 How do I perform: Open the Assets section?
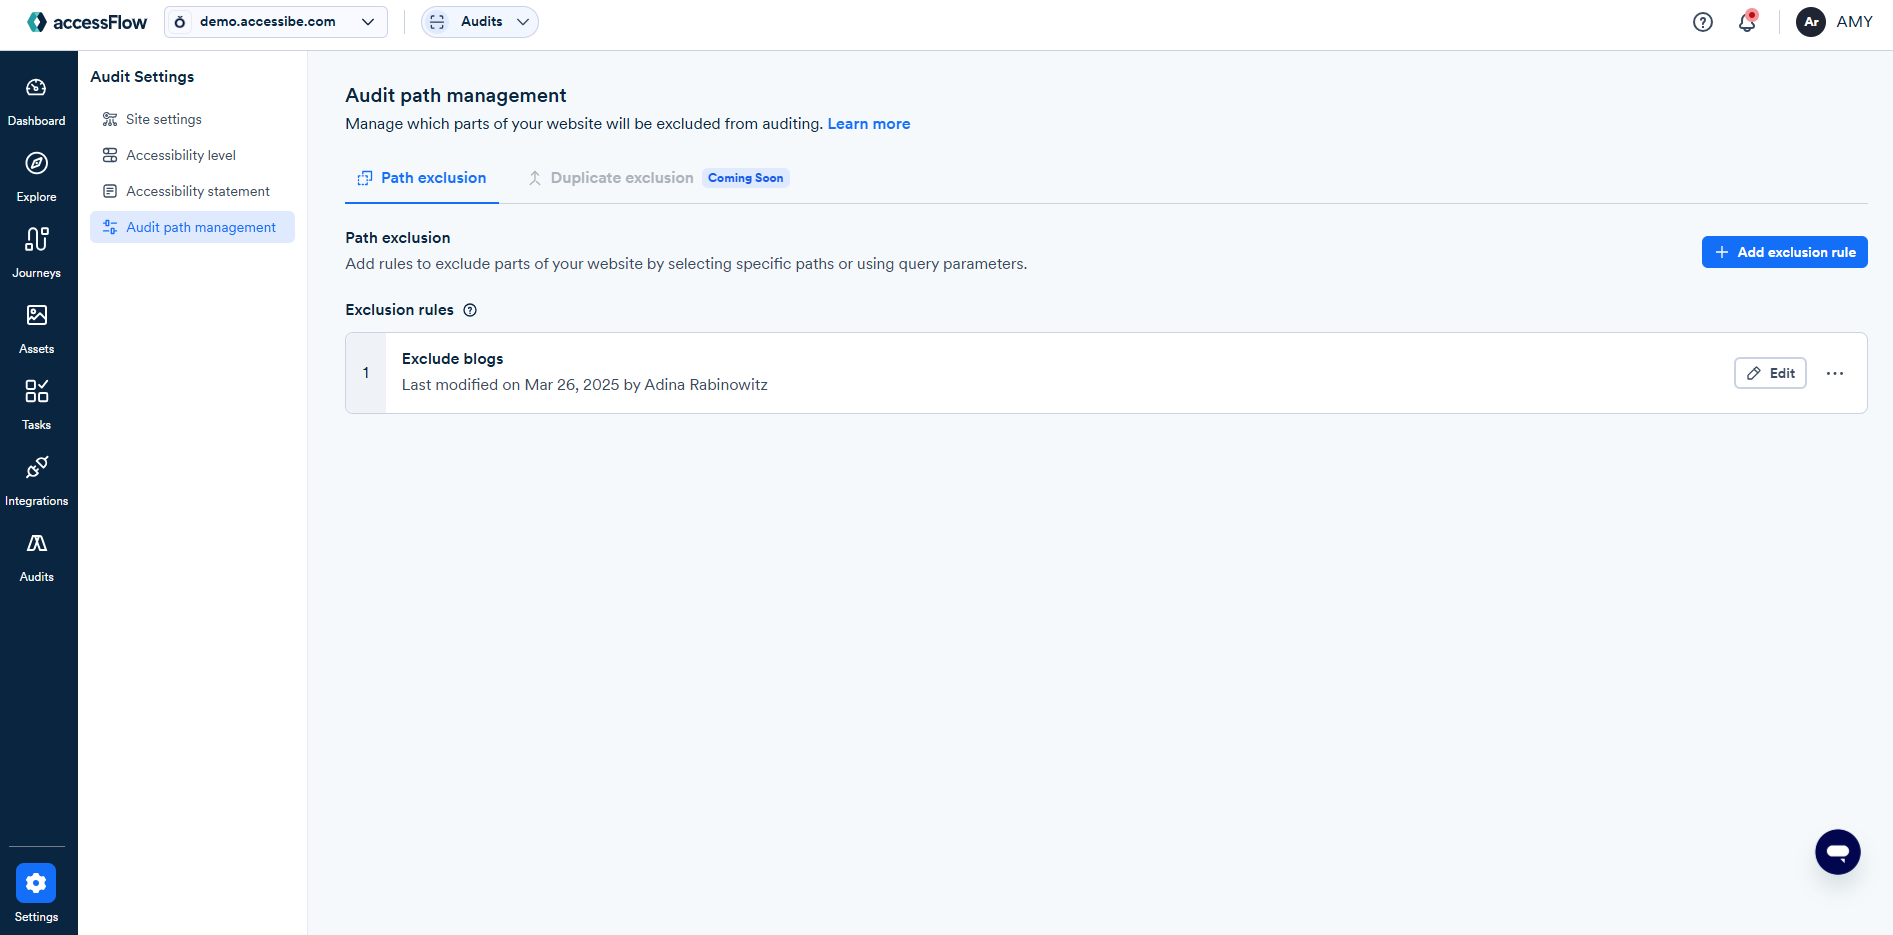pos(37,329)
